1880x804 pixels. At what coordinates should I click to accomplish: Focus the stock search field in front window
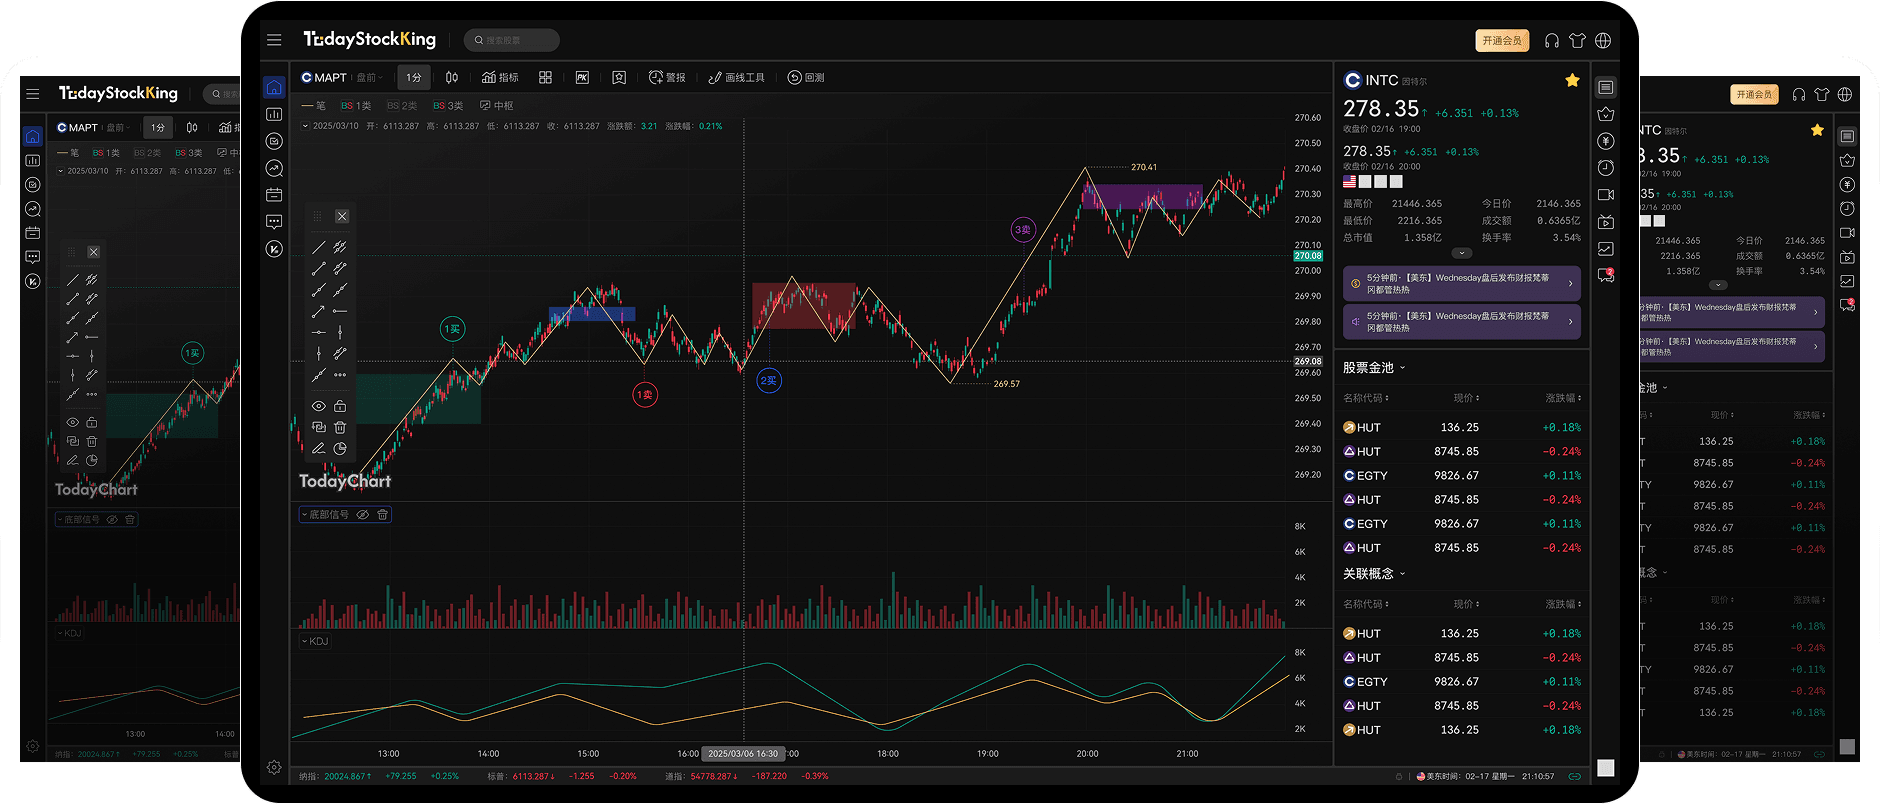(x=512, y=40)
